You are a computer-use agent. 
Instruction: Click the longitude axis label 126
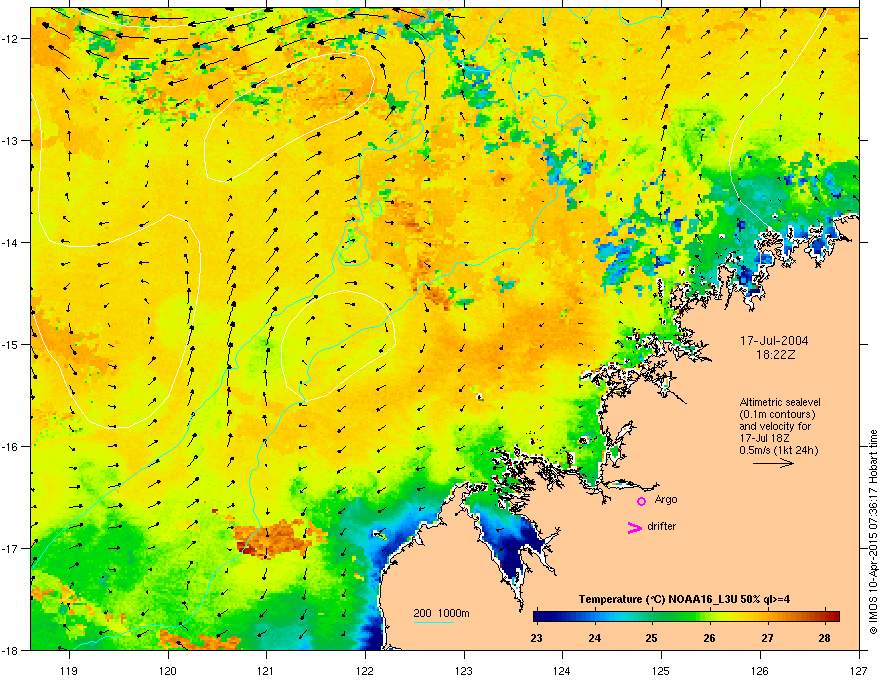point(760,670)
